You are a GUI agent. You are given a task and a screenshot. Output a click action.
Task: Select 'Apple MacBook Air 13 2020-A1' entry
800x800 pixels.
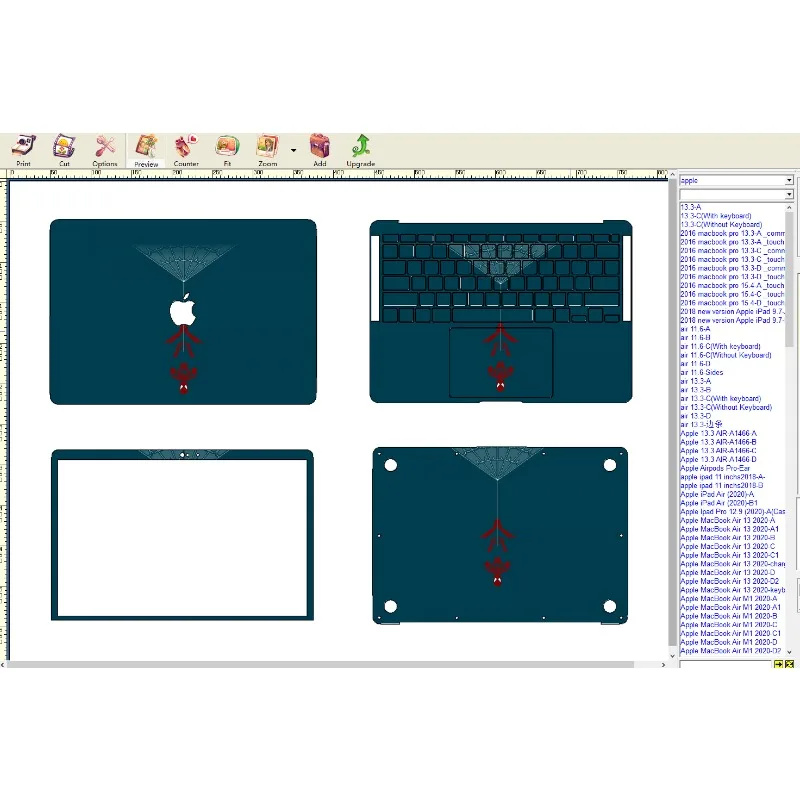click(x=730, y=529)
